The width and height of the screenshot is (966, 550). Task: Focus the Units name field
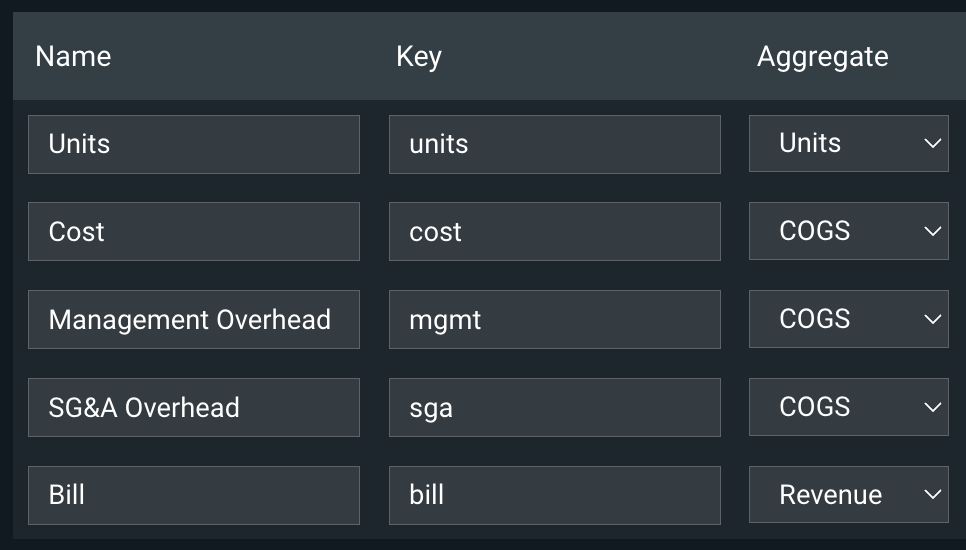coord(193,144)
